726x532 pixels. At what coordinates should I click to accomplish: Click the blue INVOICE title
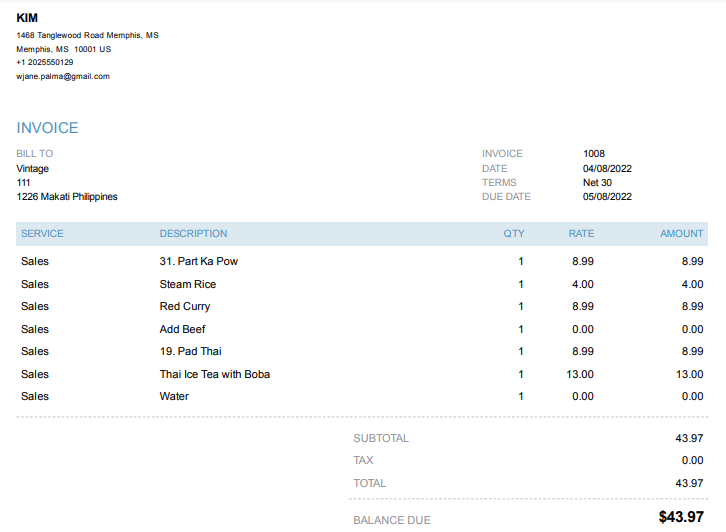click(x=47, y=128)
